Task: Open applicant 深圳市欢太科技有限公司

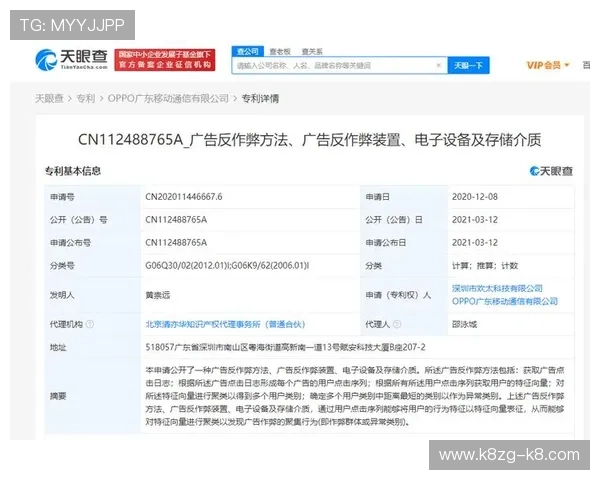Action: pyautogui.click(x=497, y=288)
